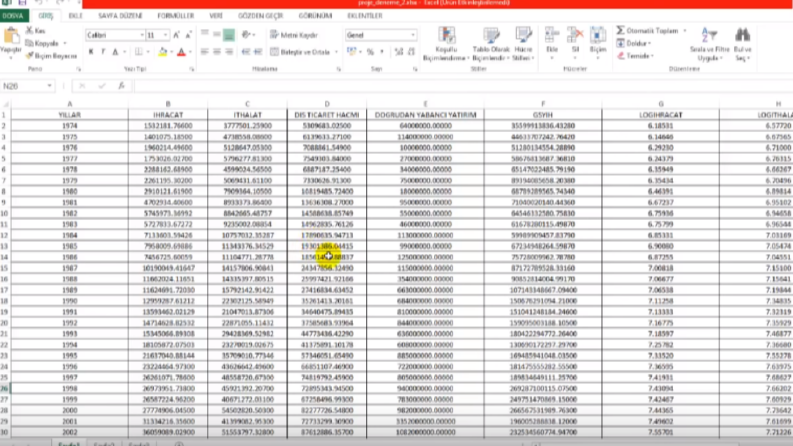Click the borders icon in Yazı Tipi group
This screenshot has height=446, width=793.
tap(139, 52)
